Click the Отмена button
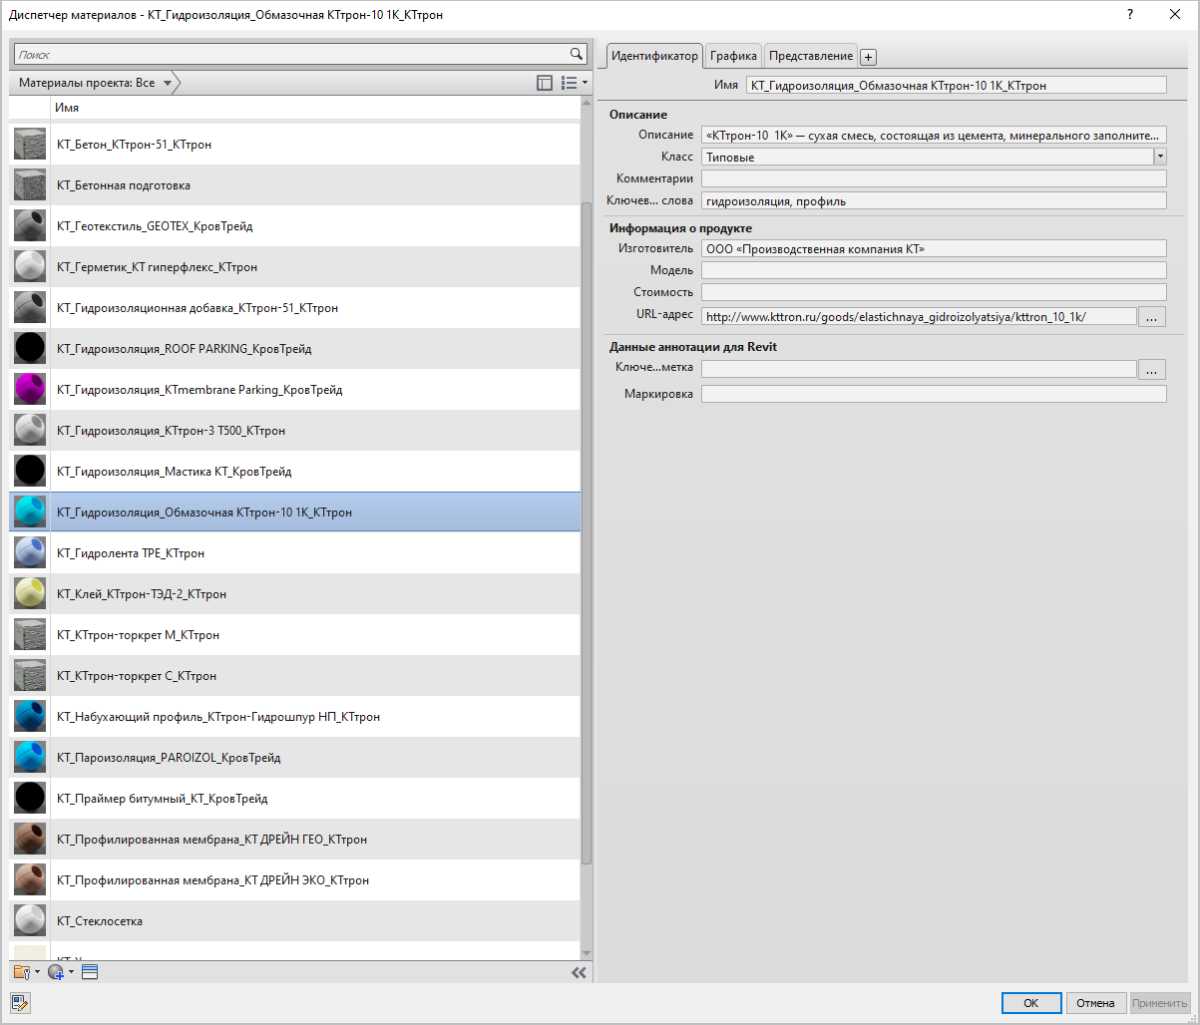Image resolution: width=1200 pixels, height=1025 pixels. click(x=1096, y=1003)
